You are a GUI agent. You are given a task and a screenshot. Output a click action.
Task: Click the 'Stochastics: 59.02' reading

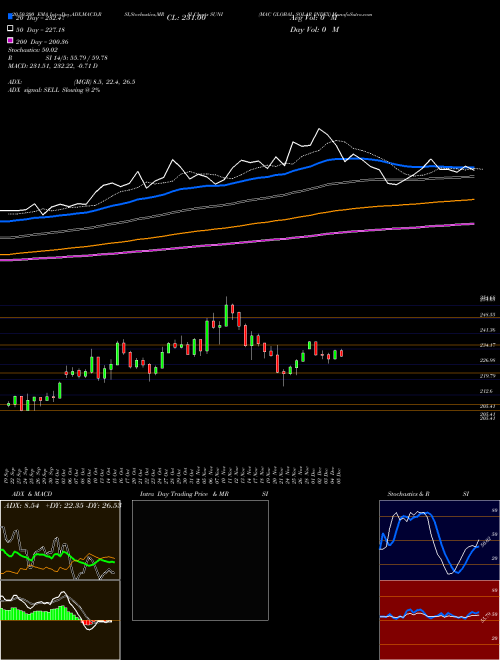(x=33, y=50)
